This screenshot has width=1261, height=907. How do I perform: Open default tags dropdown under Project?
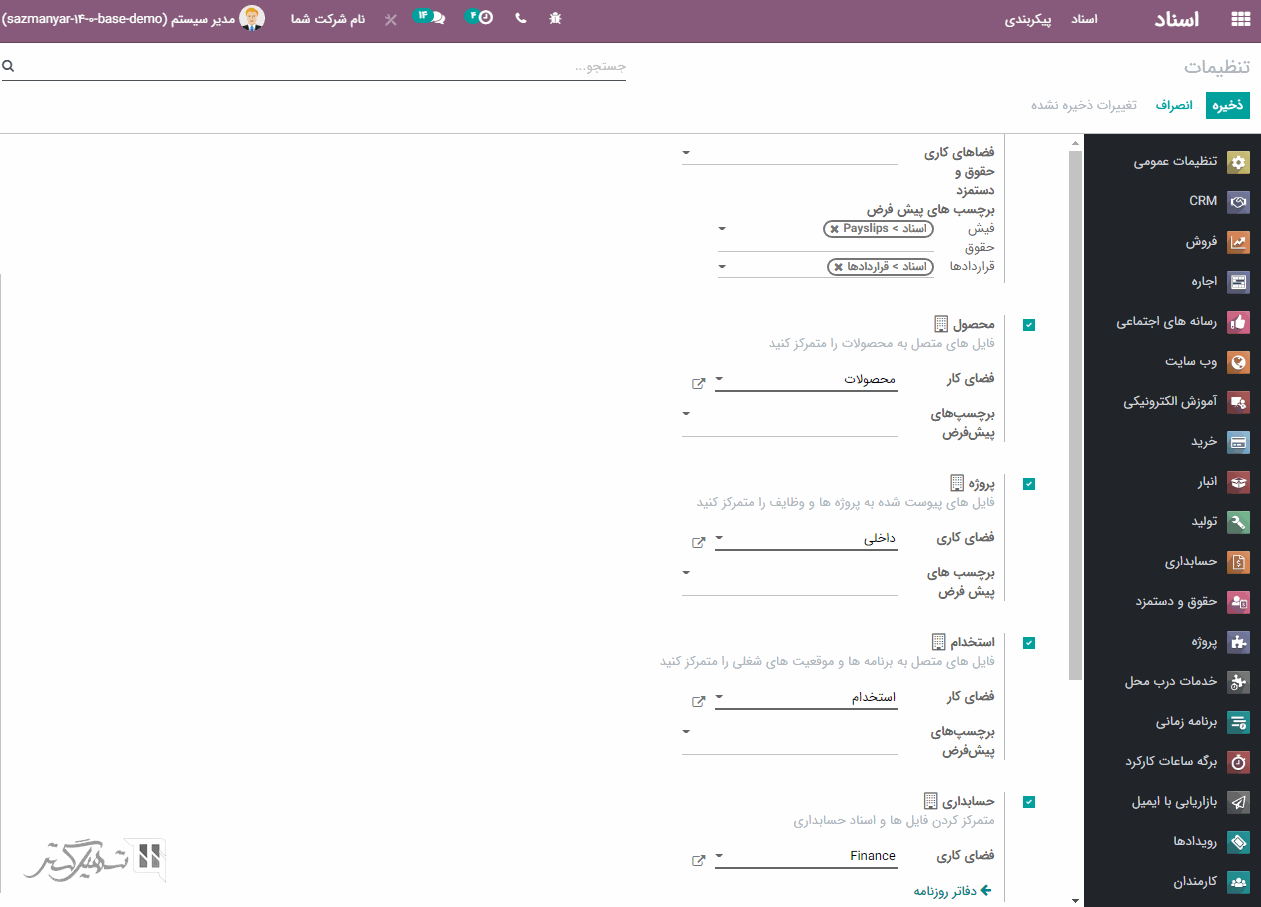tap(686, 572)
